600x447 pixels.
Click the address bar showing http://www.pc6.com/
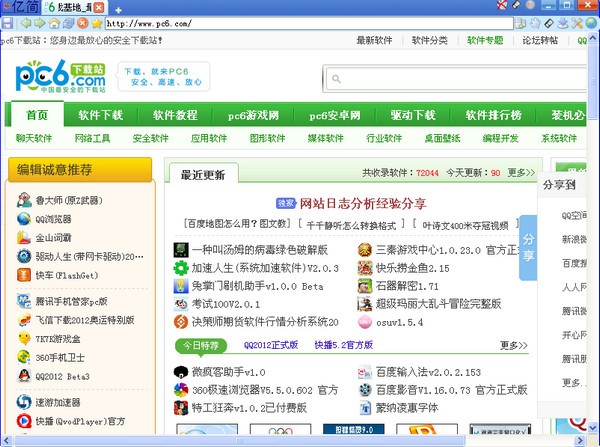309,24
